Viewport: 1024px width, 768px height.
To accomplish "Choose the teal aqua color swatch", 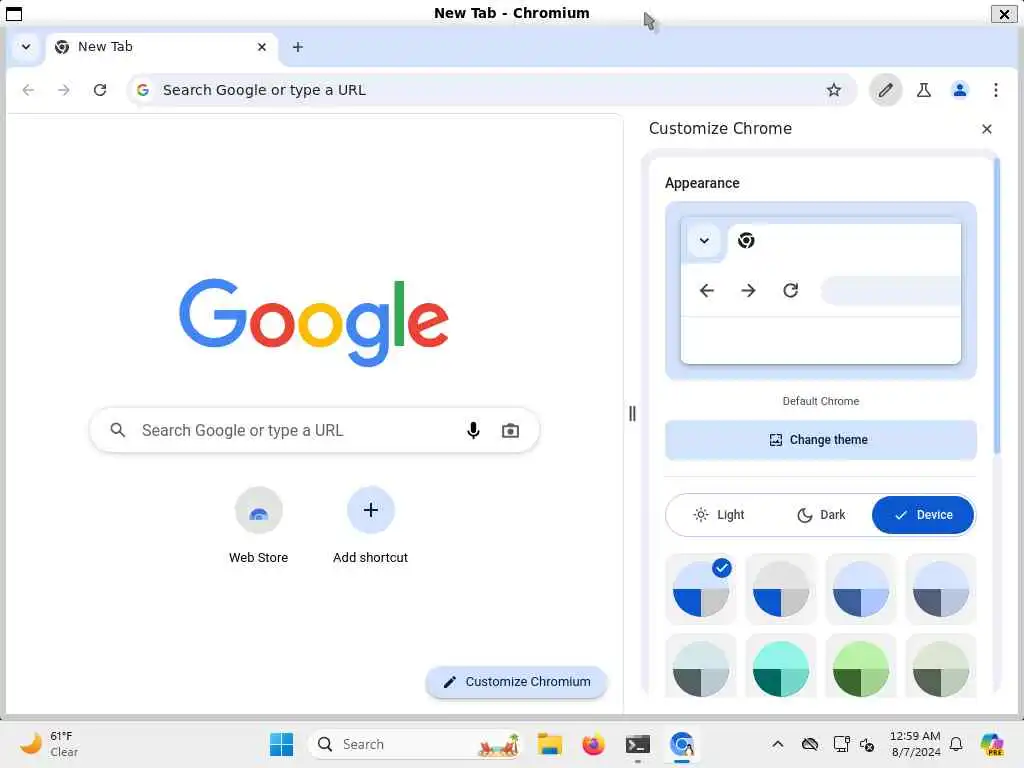I will [x=780, y=667].
